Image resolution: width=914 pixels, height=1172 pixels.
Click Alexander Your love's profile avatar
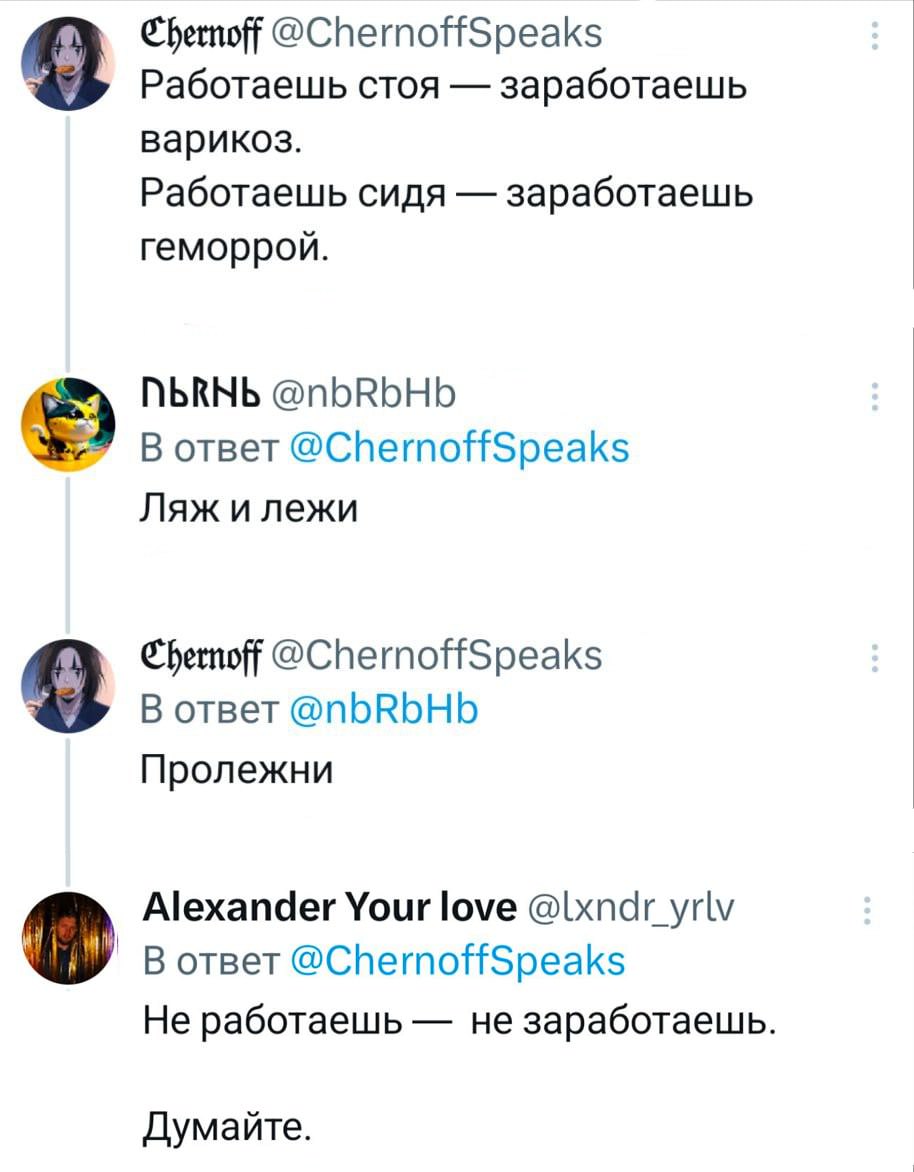pyautogui.click(x=67, y=939)
